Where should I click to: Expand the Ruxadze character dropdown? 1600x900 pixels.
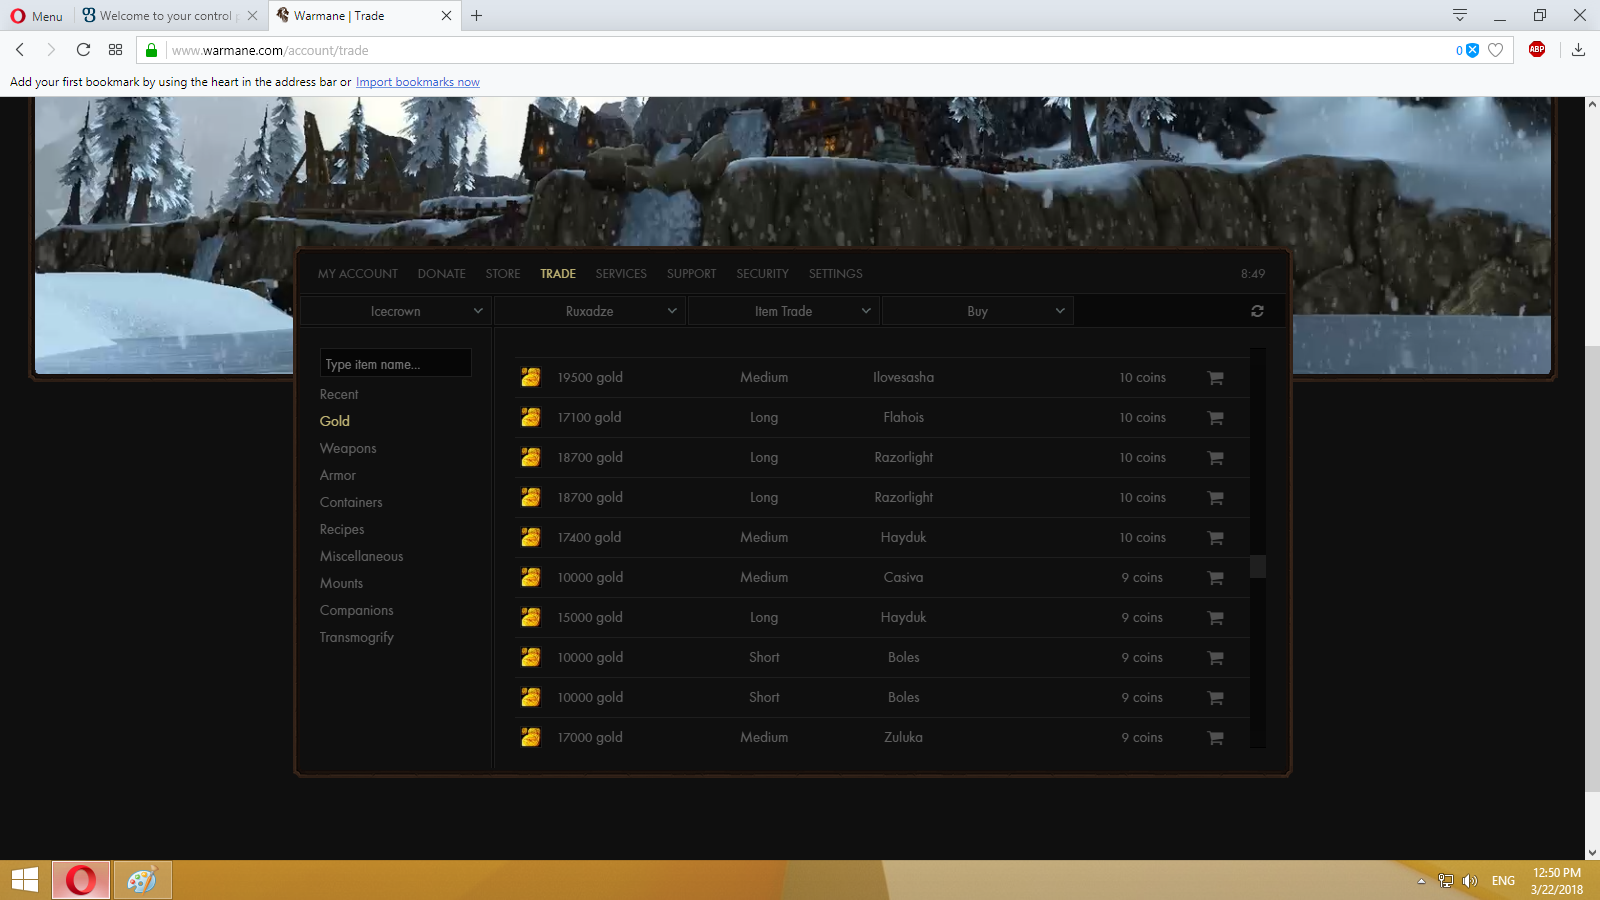[589, 311]
